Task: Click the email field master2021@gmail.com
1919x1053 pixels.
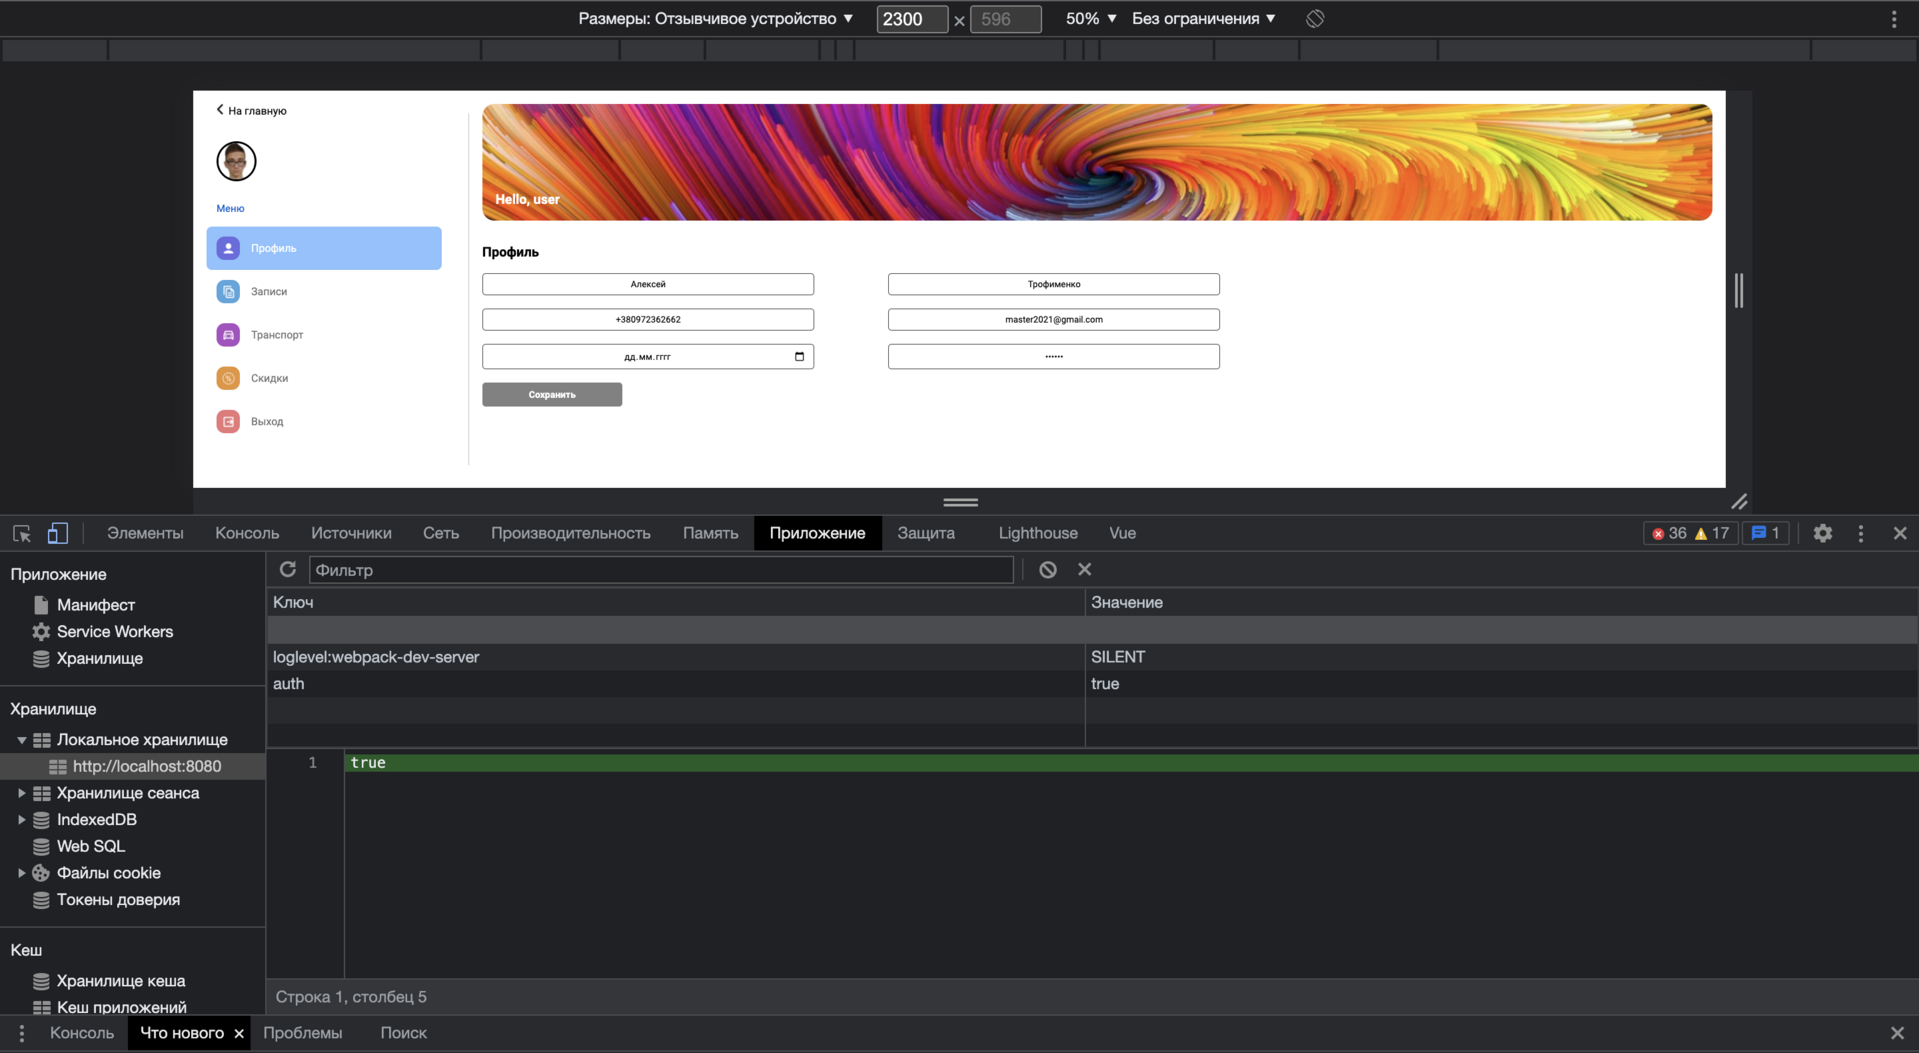Action: click(x=1054, y=320)
